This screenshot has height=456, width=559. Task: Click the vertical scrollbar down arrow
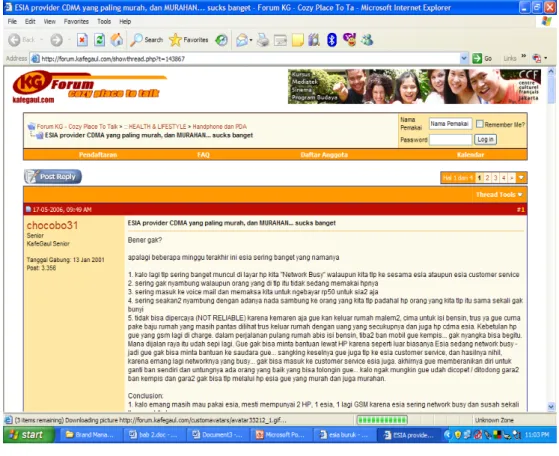552,406
